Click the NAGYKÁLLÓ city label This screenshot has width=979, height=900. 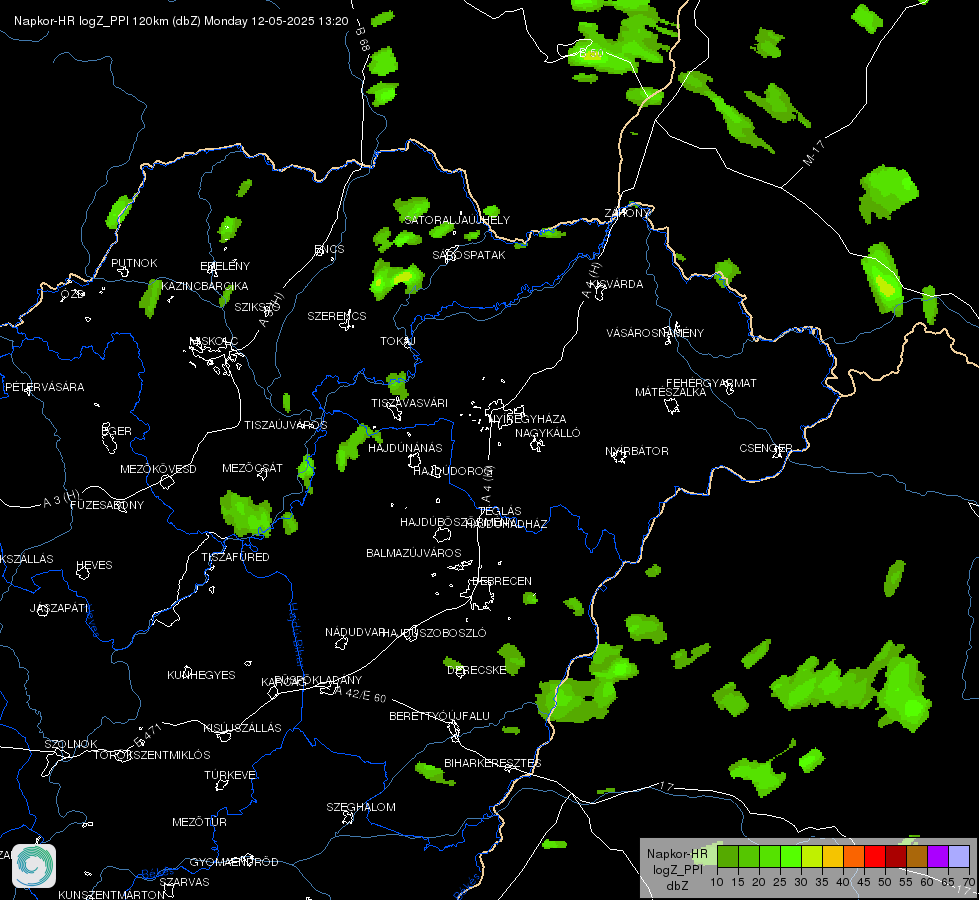point(548,433)
